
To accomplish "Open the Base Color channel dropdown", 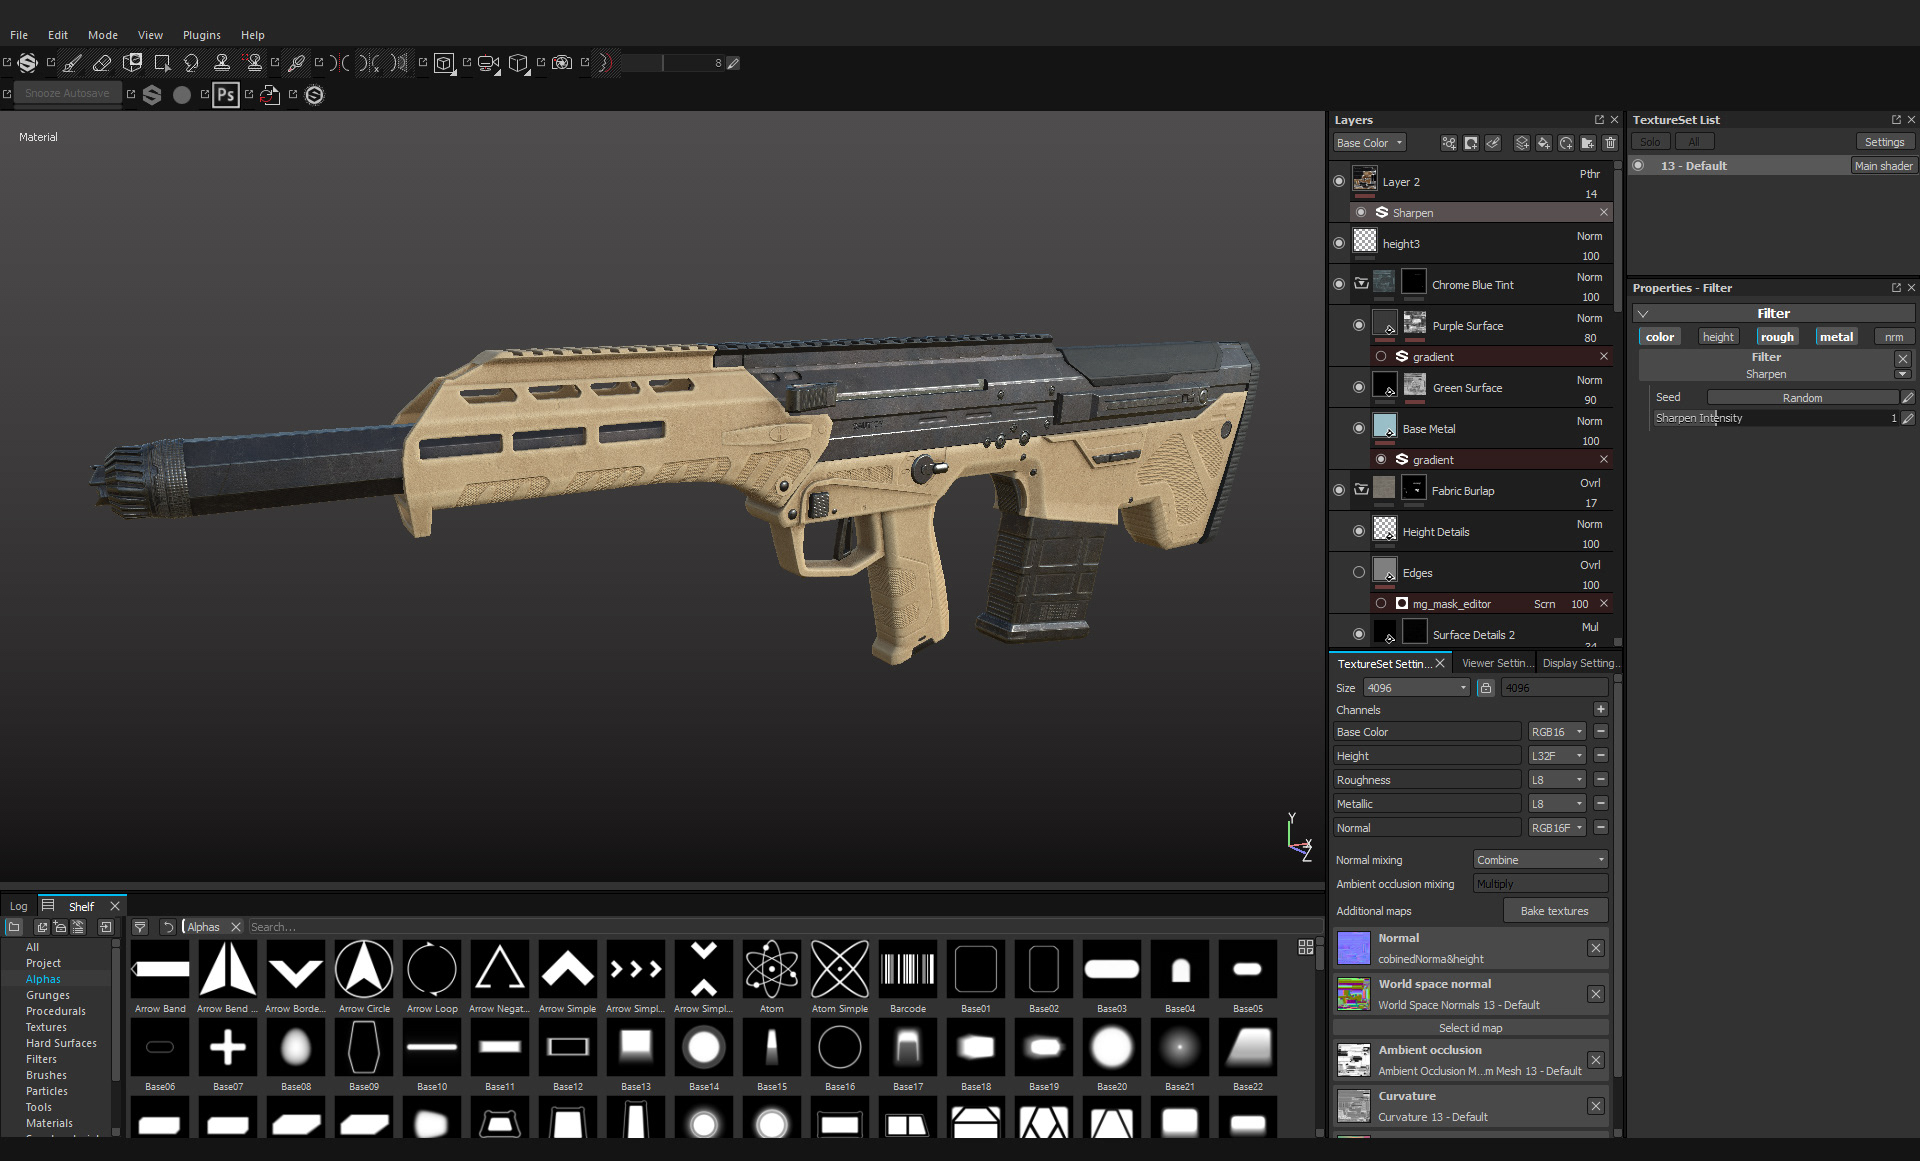I will pyautogui.click(x=1556, y=731).
